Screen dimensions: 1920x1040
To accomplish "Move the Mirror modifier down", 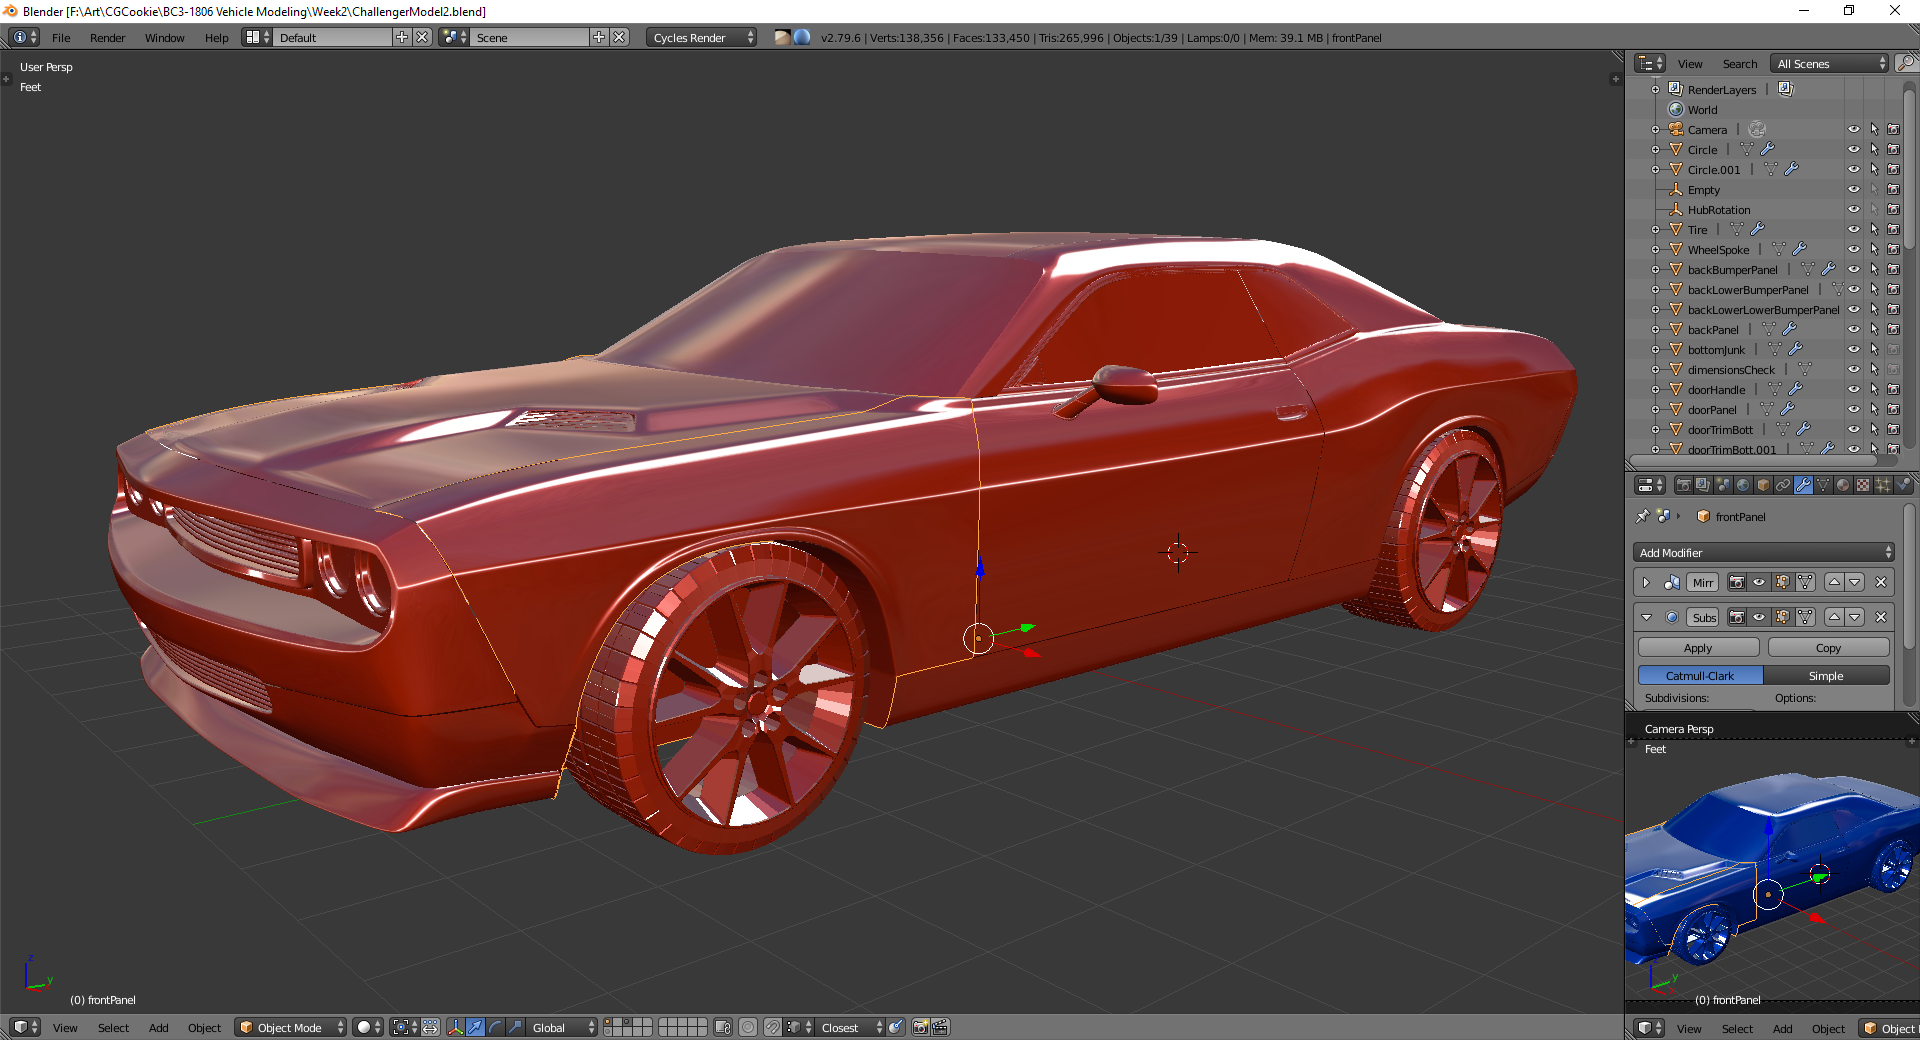I will 1855,582.
